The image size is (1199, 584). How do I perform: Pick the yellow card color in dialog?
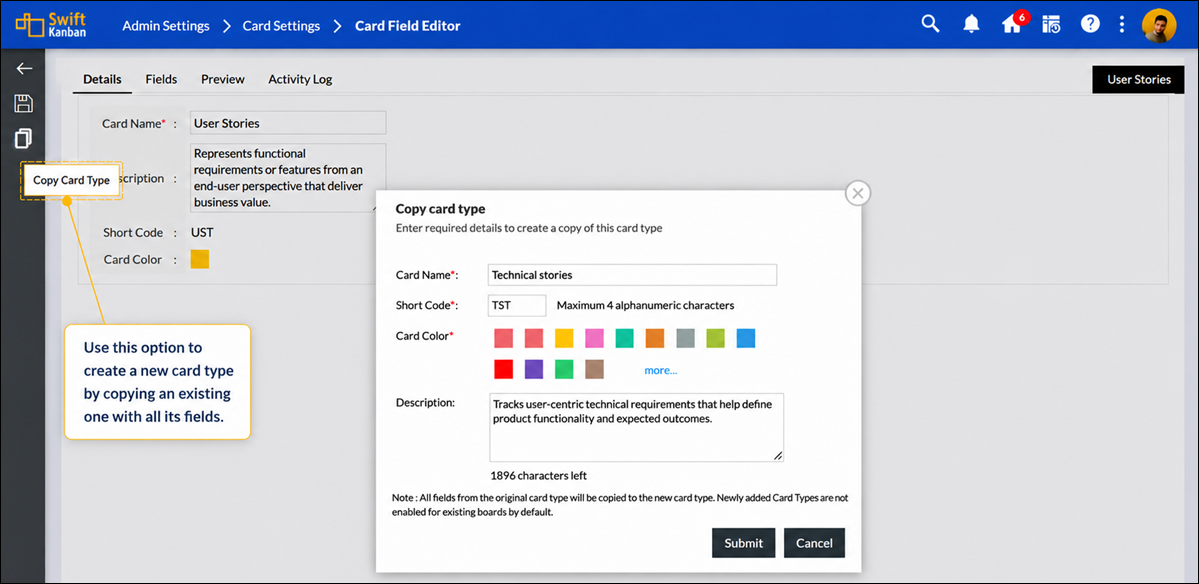(564, 338)
